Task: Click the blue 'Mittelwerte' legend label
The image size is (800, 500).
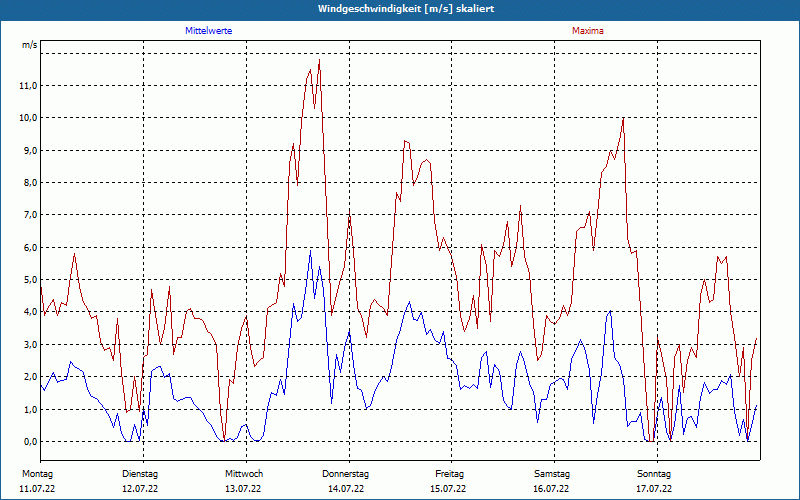Action: coord(209,31)
